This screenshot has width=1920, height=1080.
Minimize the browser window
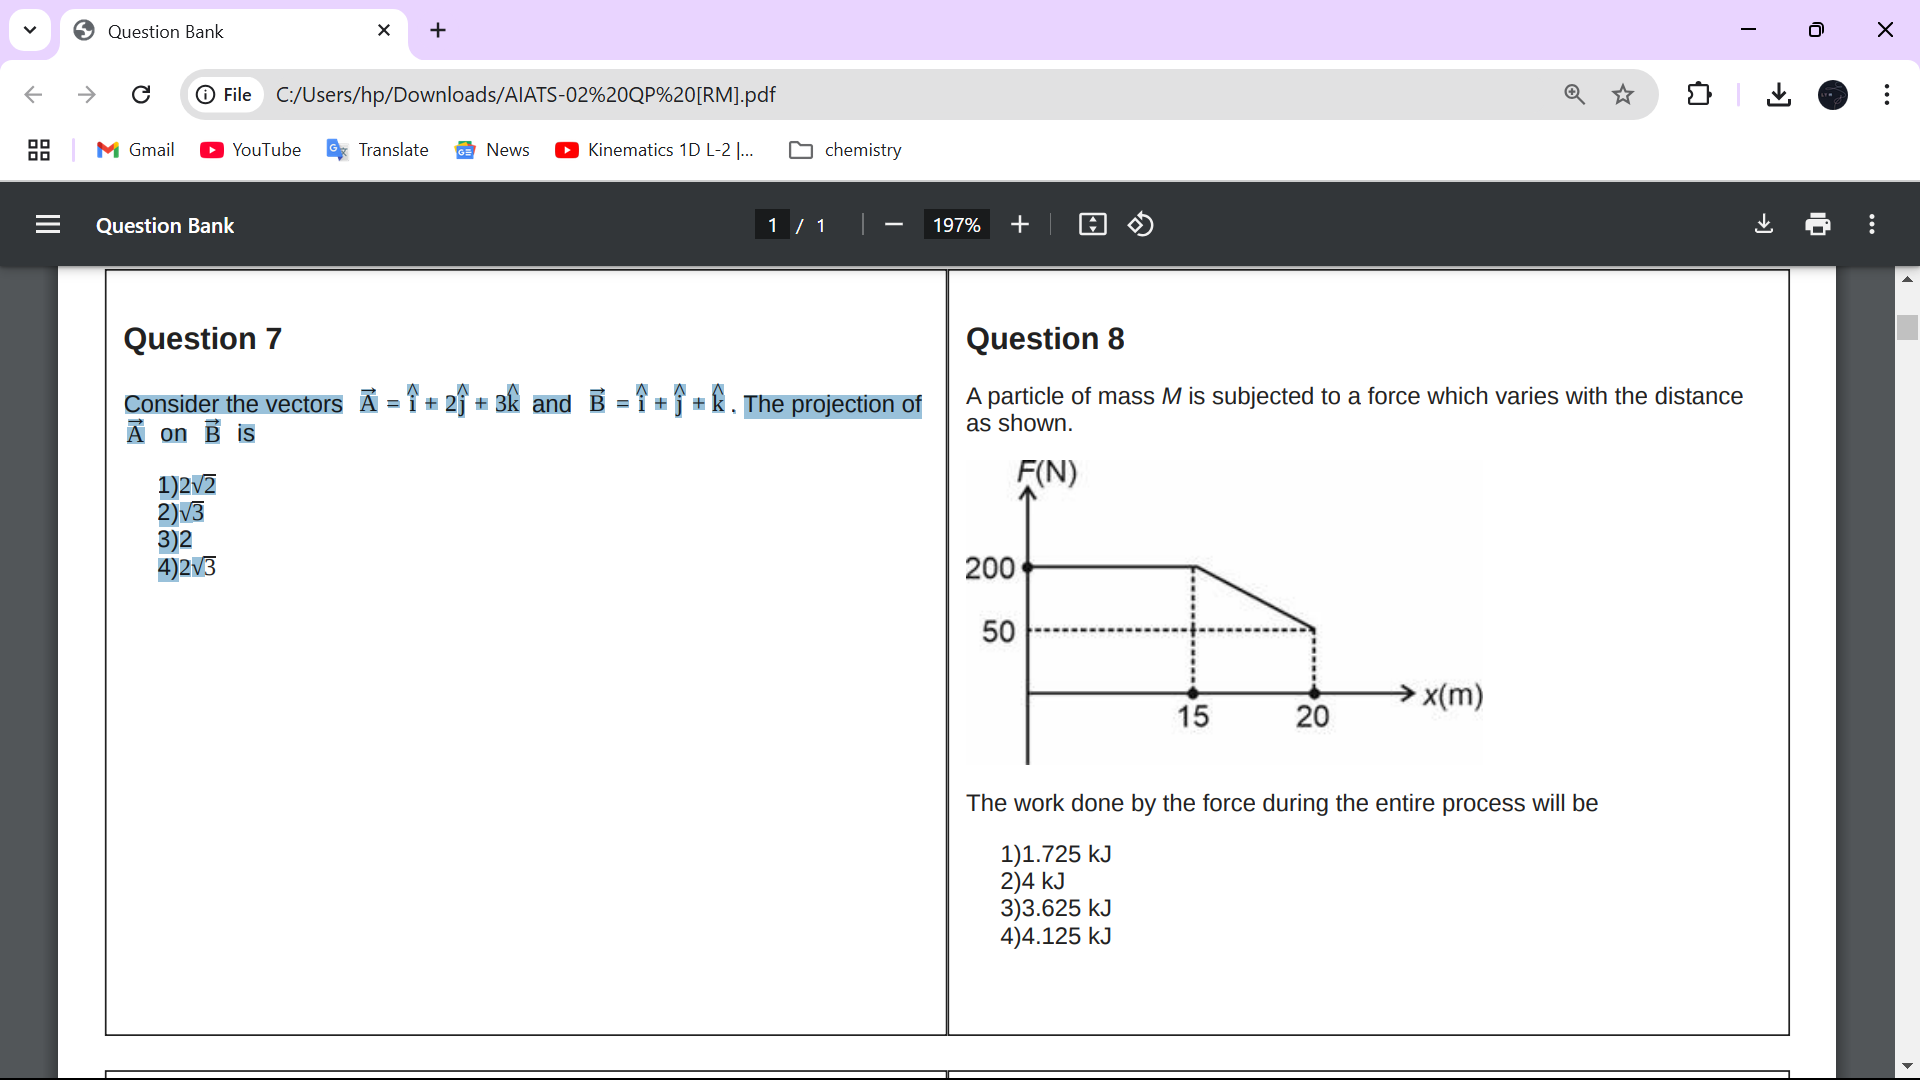click(1748, 30)
